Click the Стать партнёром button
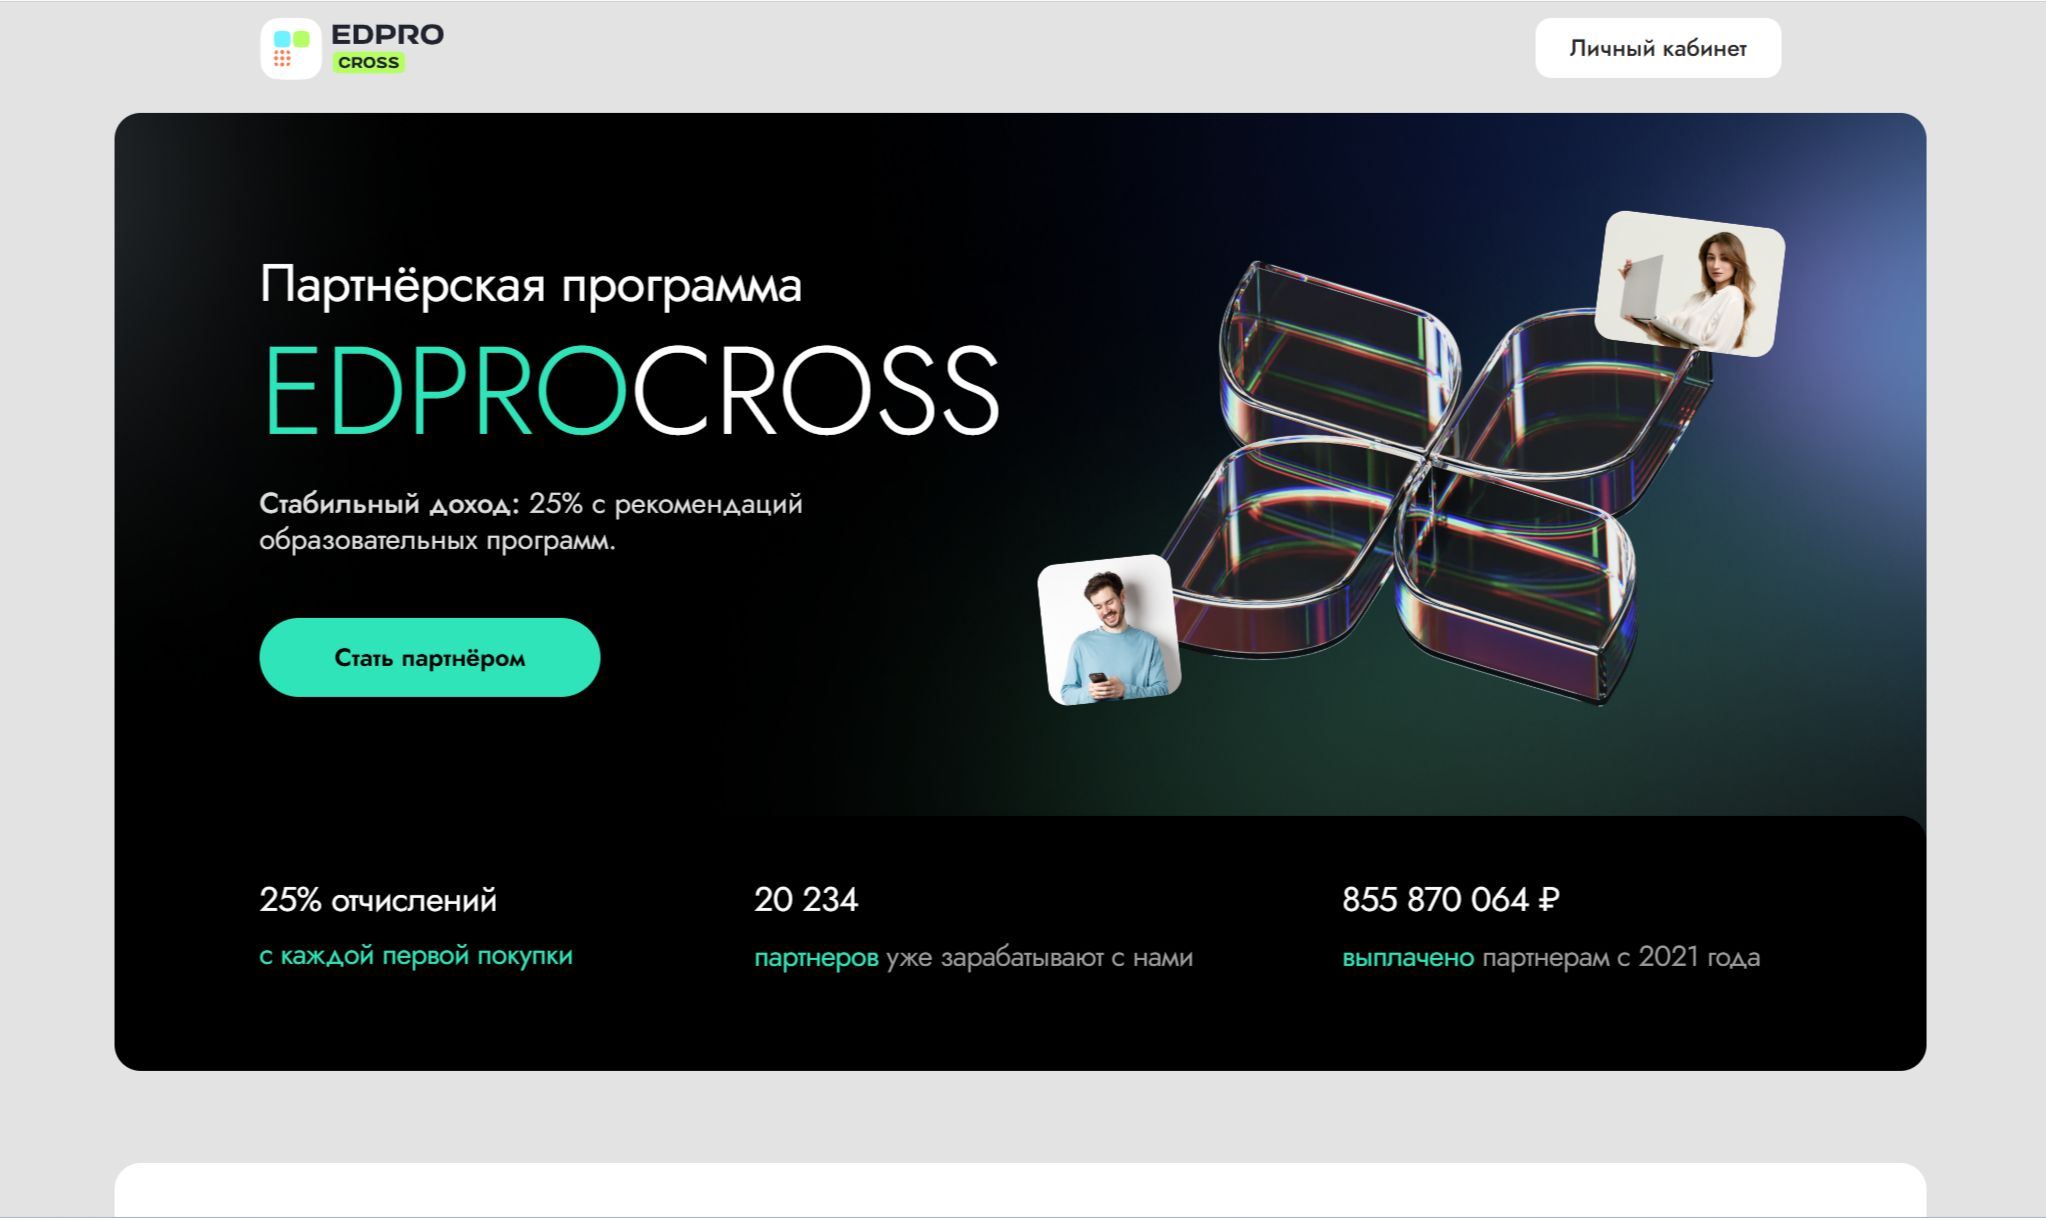This screenshot has height=1218, width=2046. pyautogui.click(x=430, y=657)
